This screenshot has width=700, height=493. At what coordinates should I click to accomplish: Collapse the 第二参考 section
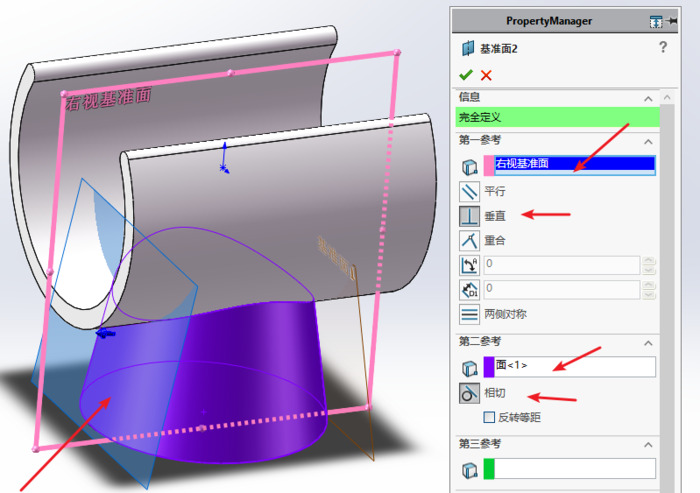point(648,342)
